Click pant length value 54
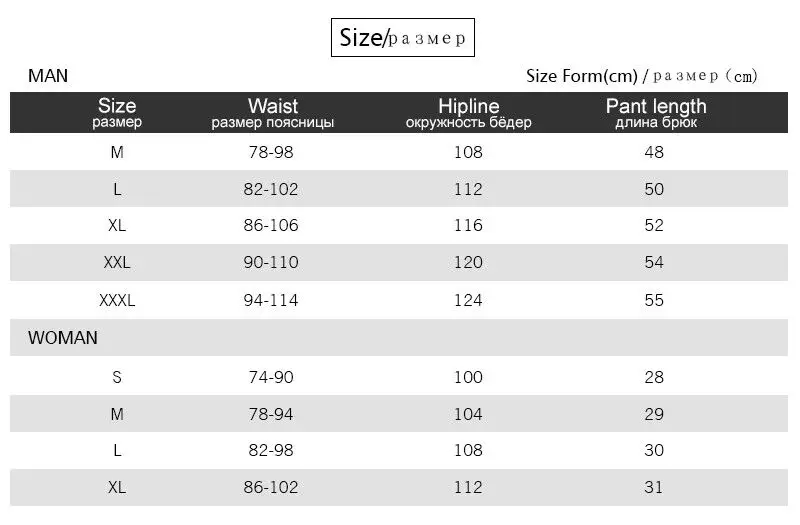This screenshot has width=800, height=525. click(654, 262)
